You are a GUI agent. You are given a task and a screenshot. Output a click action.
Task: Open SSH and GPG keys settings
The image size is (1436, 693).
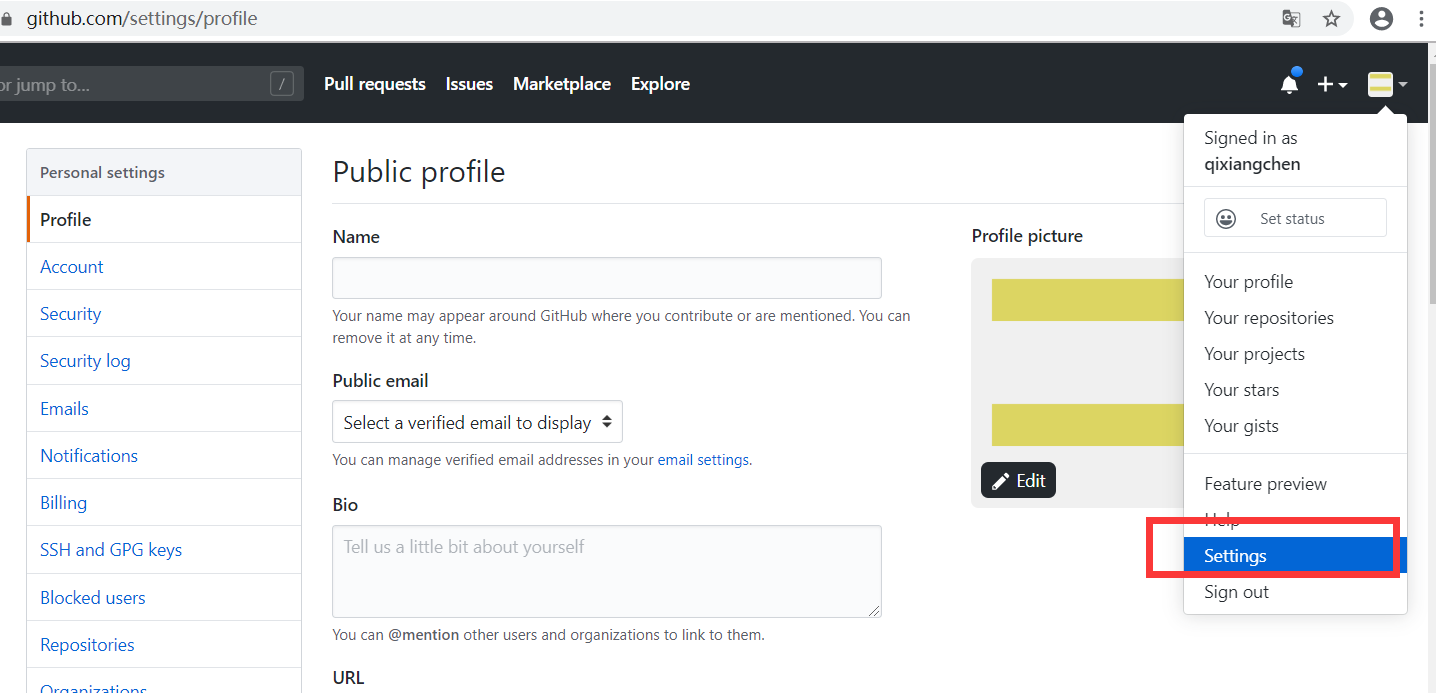coord(164,550)
